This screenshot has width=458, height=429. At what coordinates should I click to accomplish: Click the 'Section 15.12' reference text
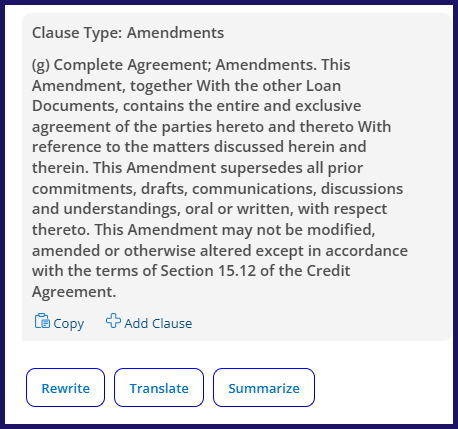[x=209, y=271]
